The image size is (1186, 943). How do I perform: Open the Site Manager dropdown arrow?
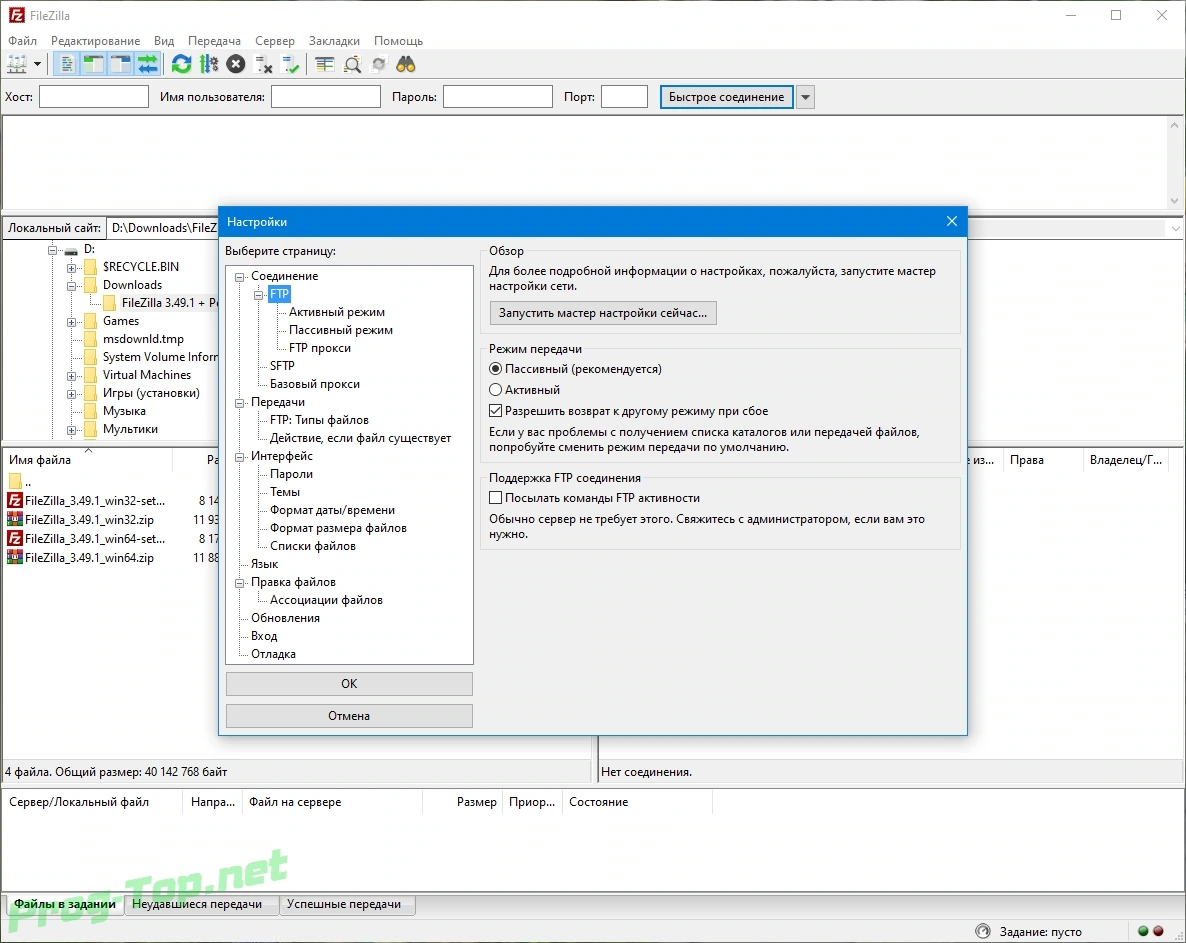pos(37,65)
